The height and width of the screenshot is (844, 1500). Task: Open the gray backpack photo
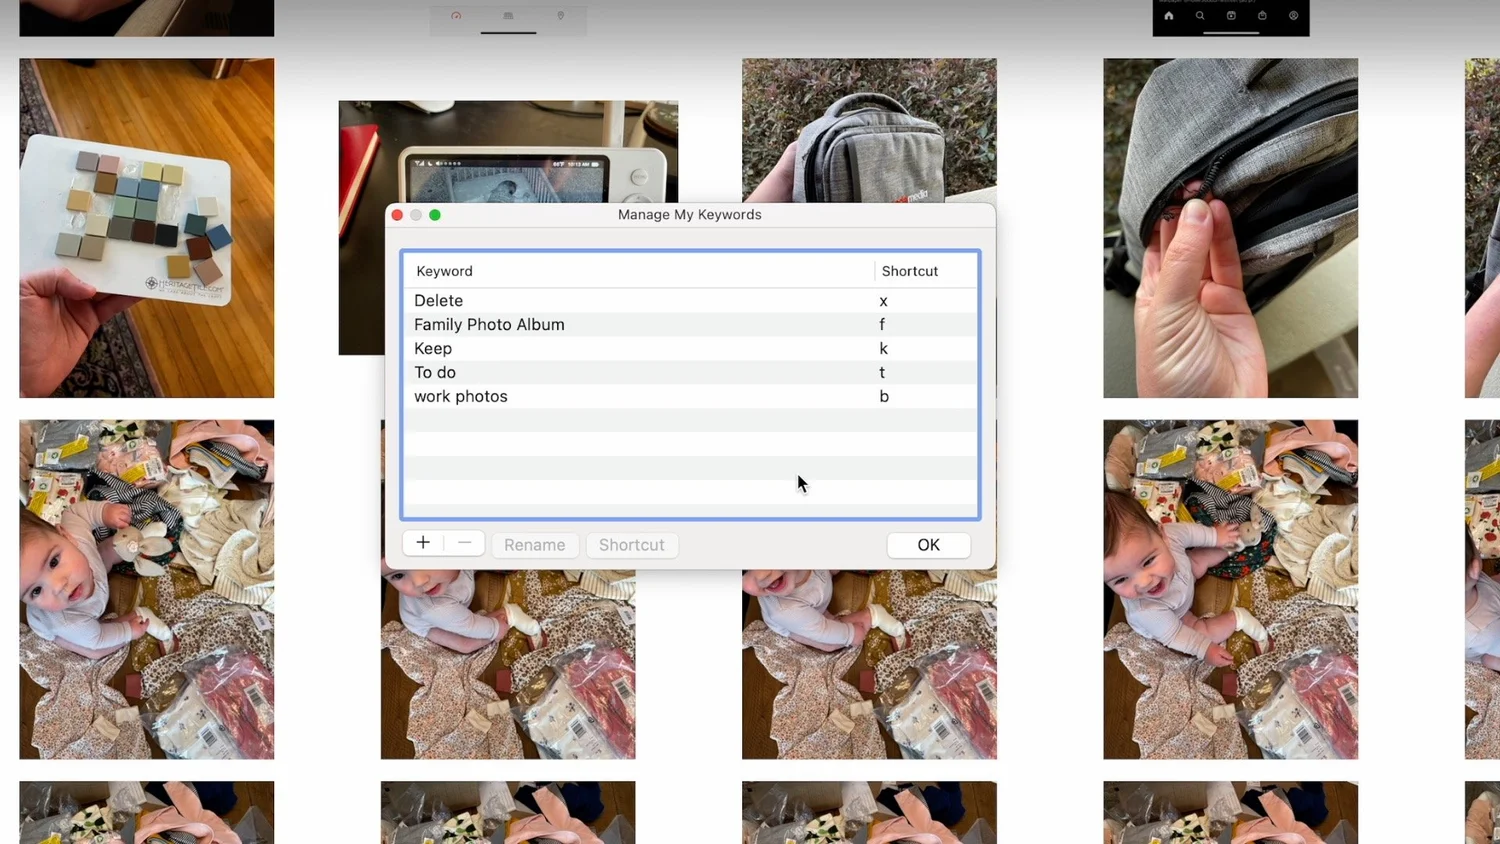coord(868,130)
